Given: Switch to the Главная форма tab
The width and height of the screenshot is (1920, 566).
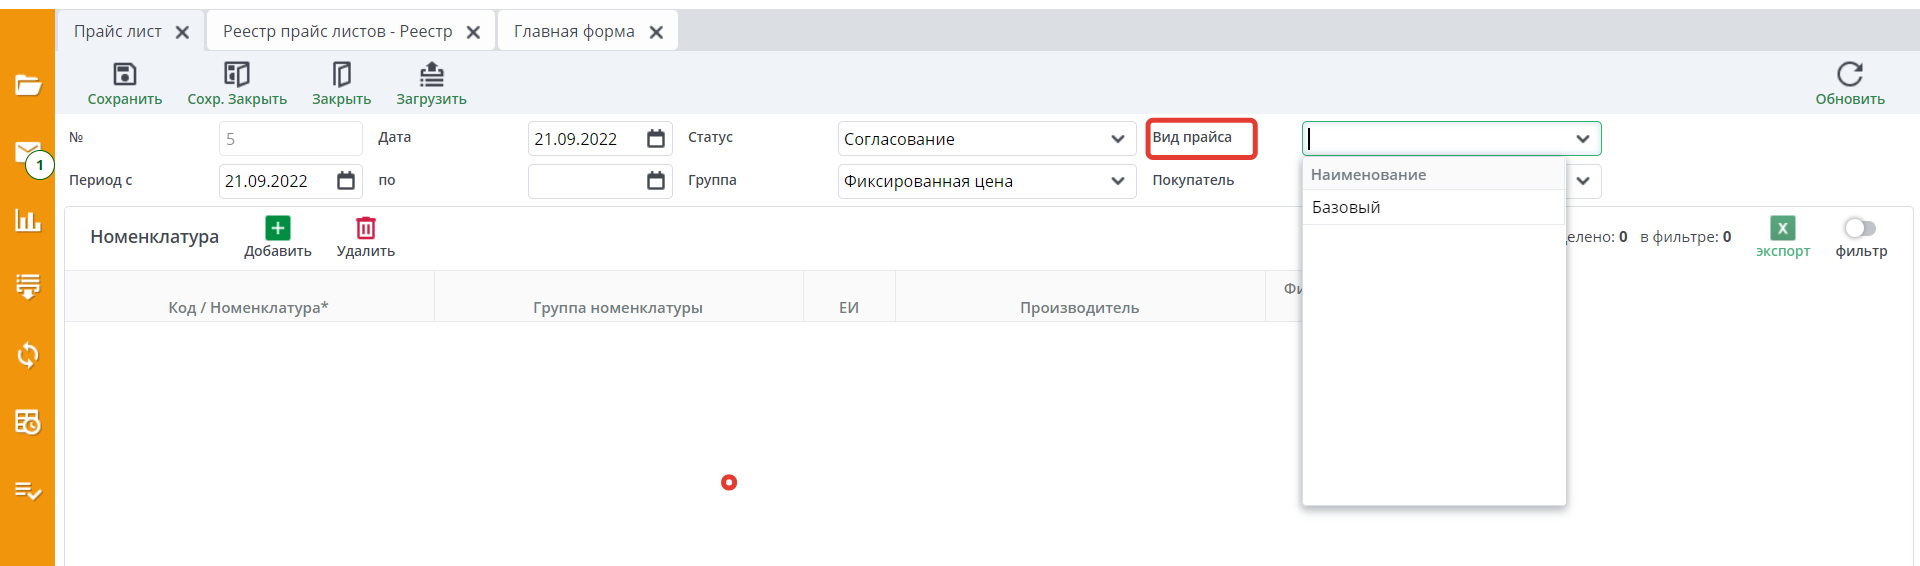Looking at the screenshot, I should pyautogui.click(x=574, y=32).
